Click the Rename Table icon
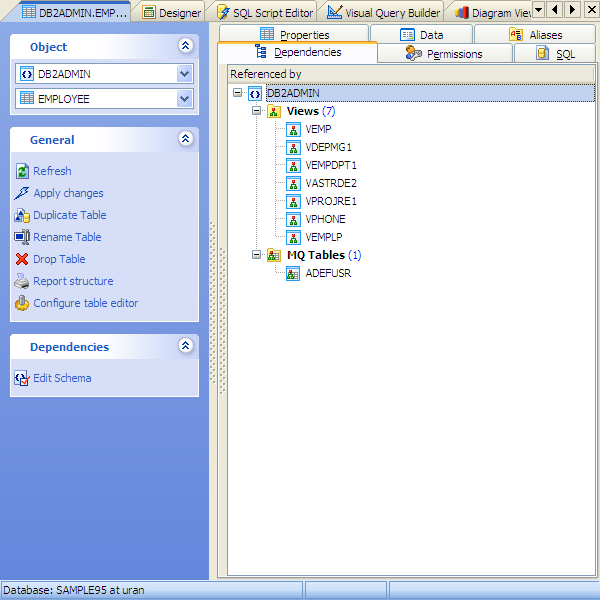Viewport: 600px width, 600px height. click(22, 237)
